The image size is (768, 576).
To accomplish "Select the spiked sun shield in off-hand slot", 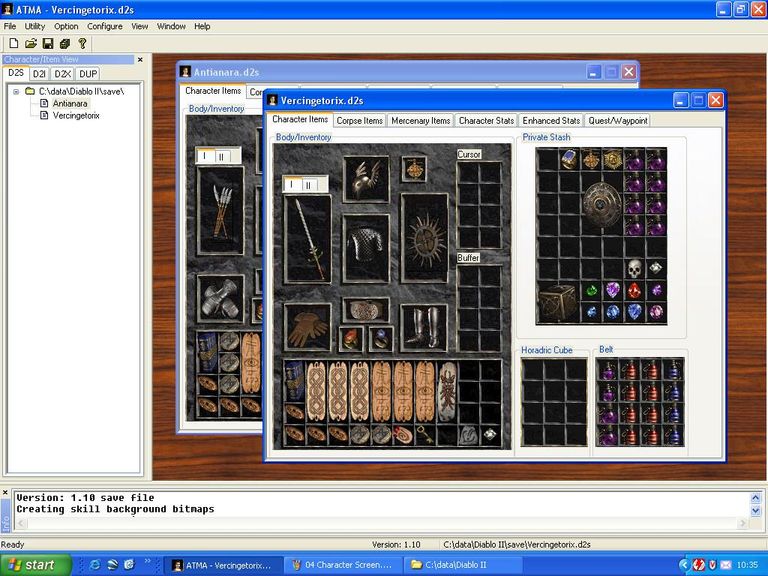I will point(425,238).
